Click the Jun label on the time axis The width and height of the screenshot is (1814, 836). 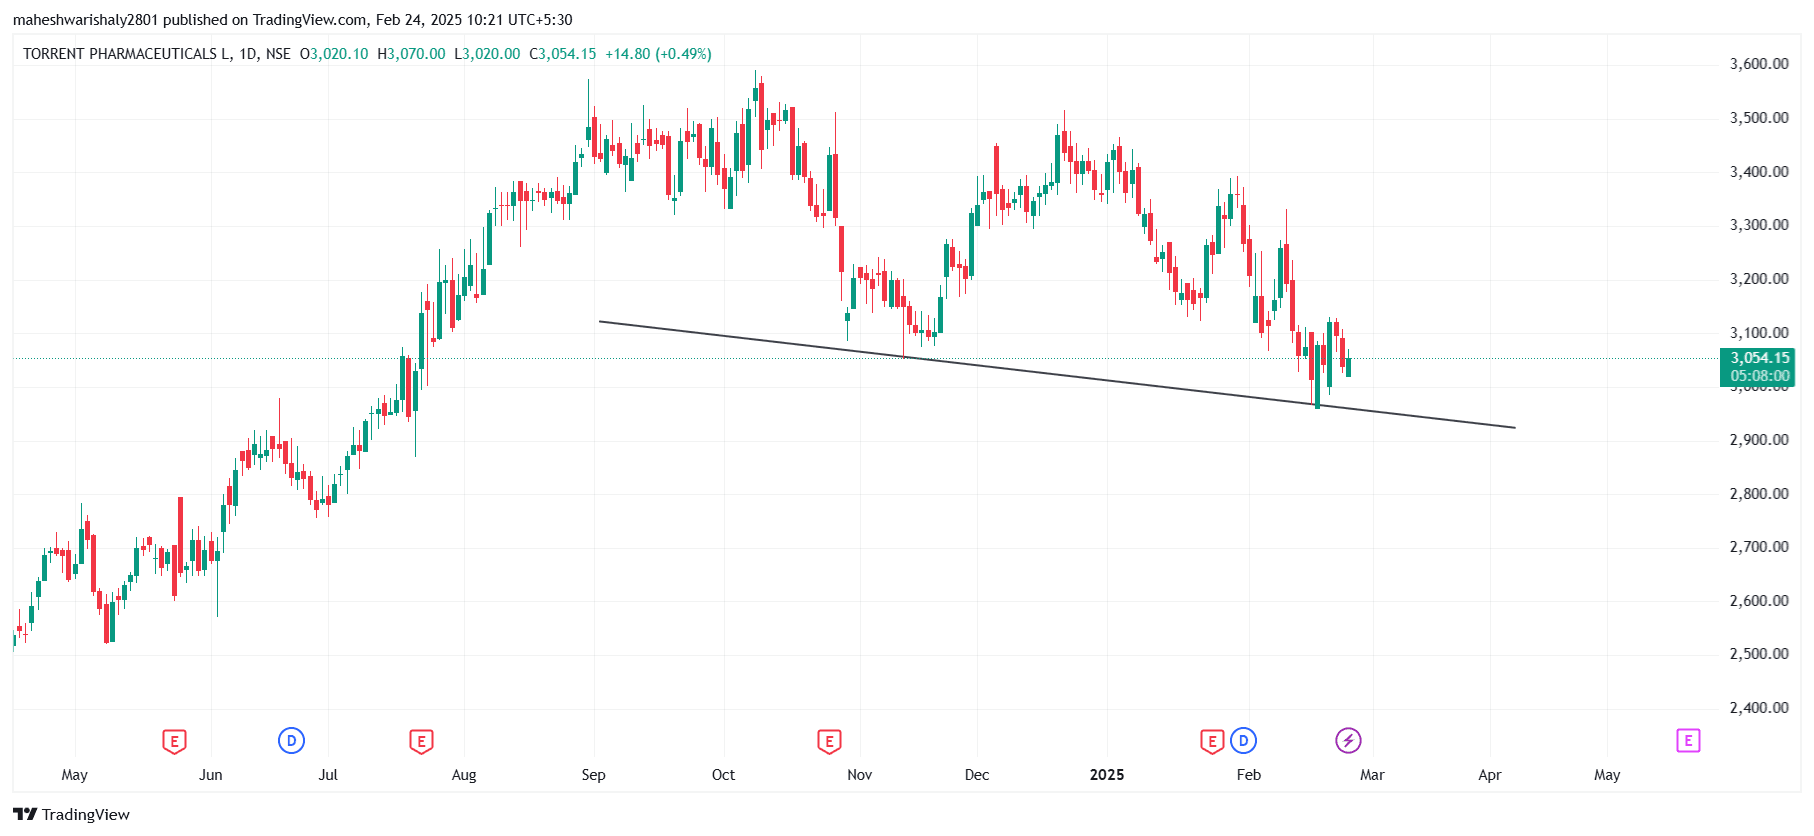click(211, 775)
